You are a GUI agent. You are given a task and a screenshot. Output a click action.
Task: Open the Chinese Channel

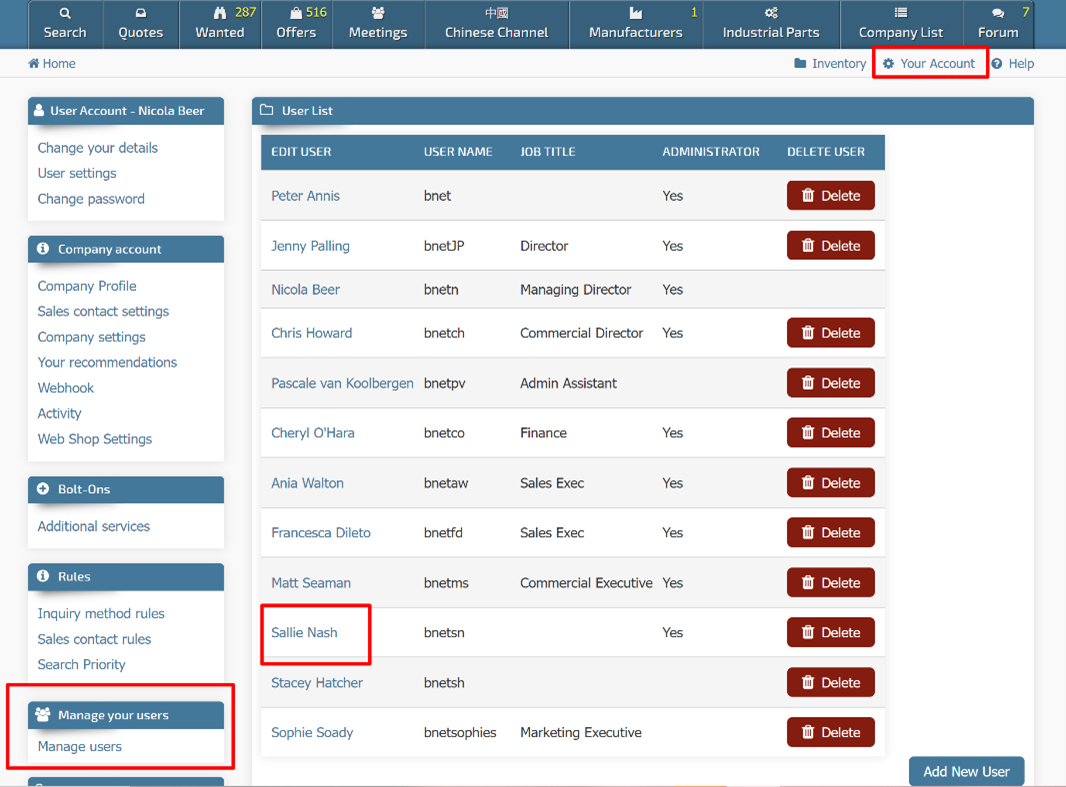pos(496,24)
